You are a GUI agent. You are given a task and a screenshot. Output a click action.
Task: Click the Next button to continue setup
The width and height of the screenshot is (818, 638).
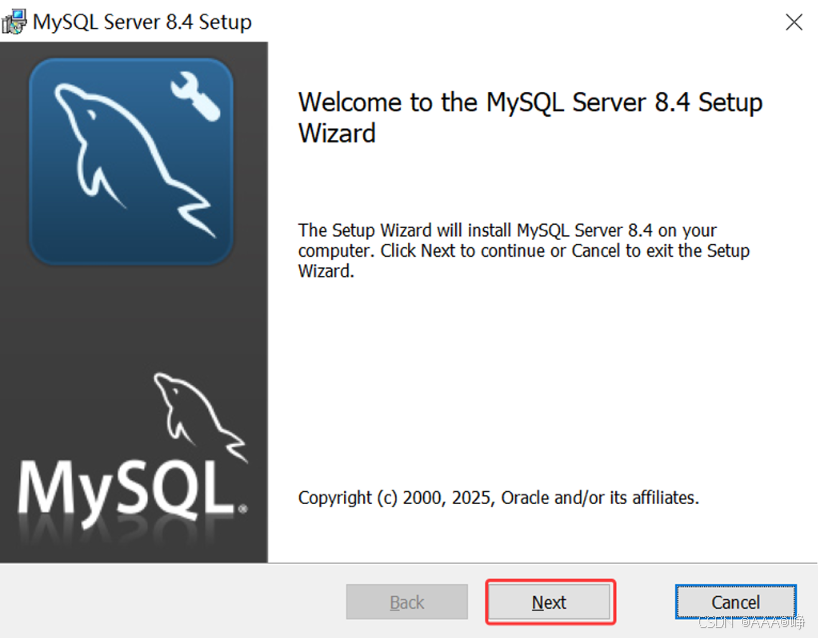(x=549, y=602)
